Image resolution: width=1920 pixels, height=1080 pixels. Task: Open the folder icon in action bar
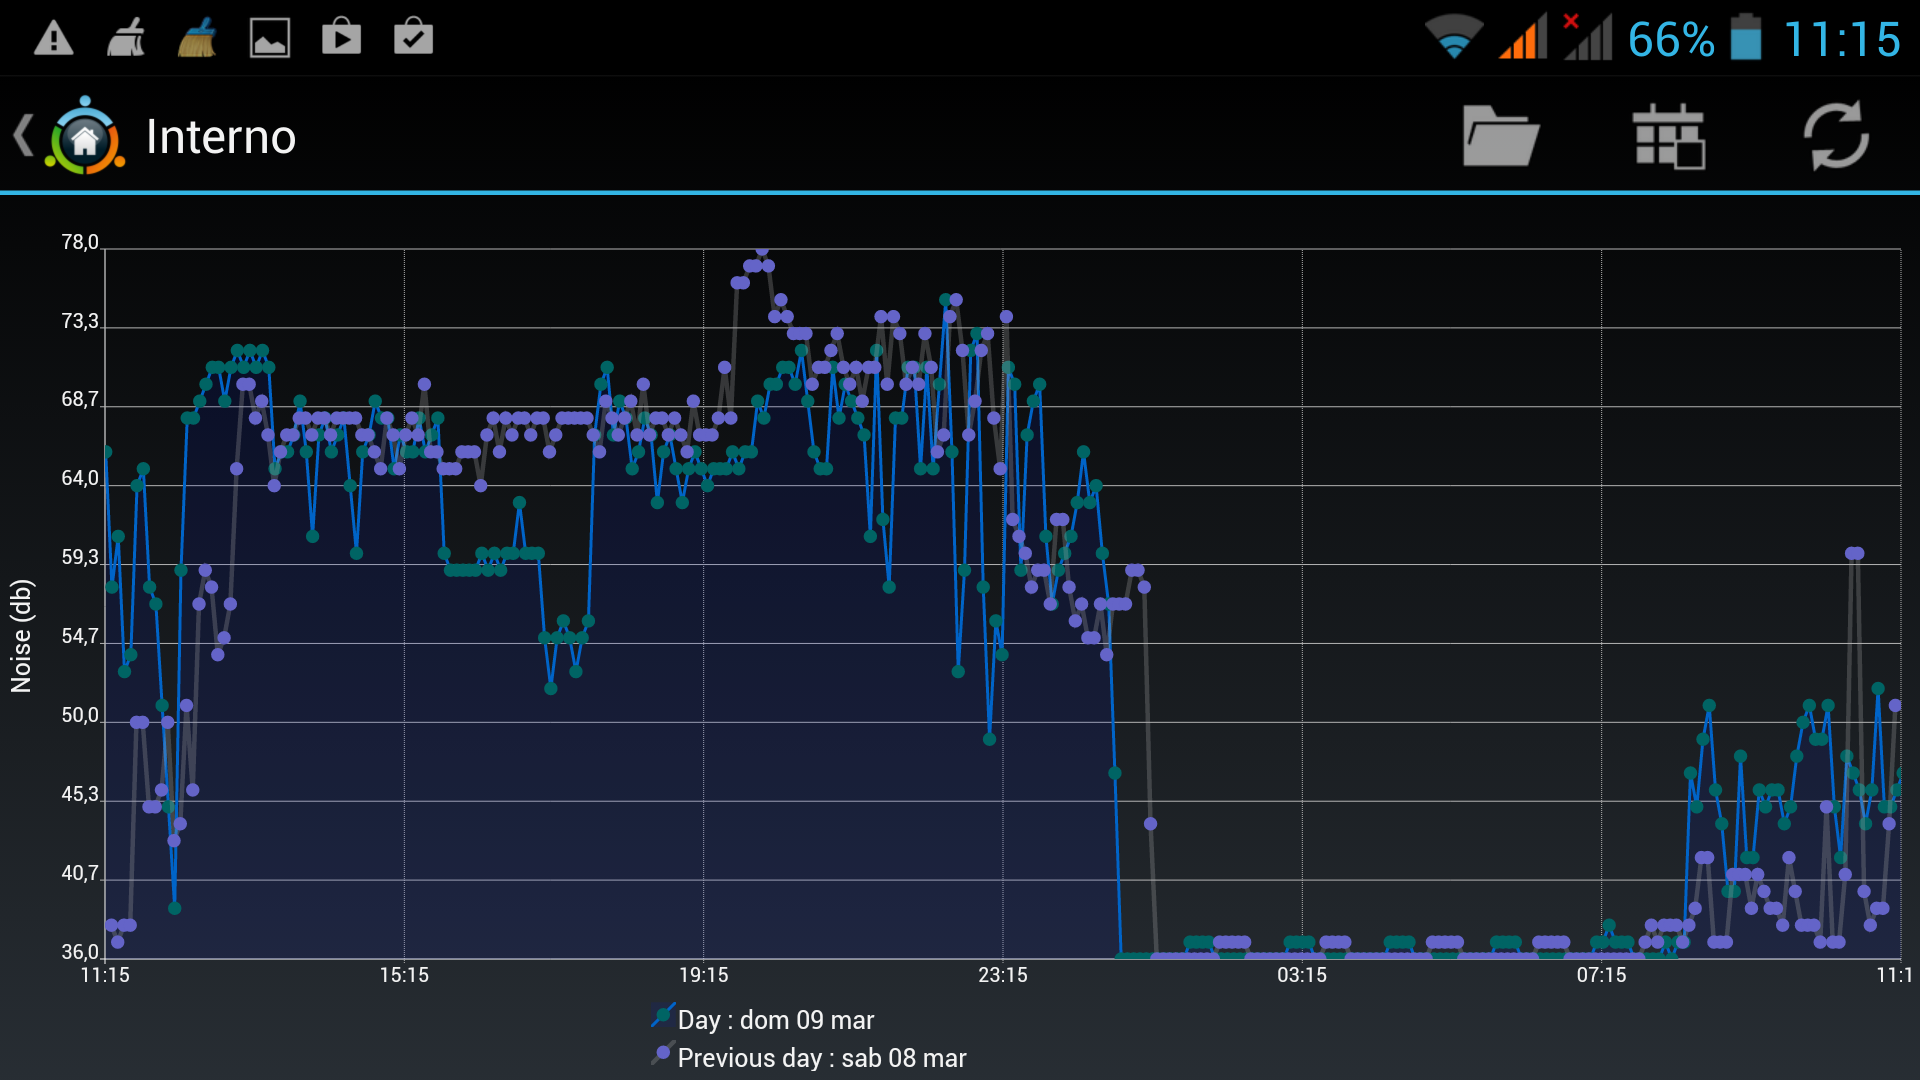click(1500, 136)
